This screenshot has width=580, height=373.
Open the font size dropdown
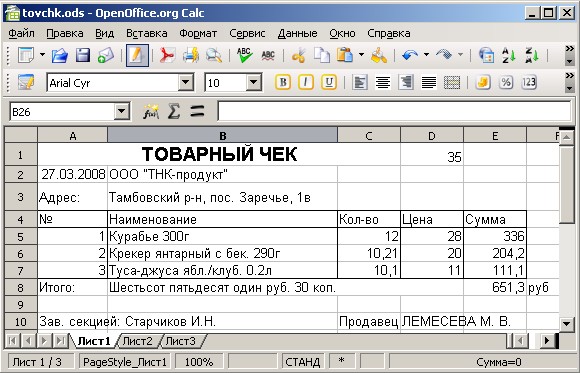click(254, 83)
